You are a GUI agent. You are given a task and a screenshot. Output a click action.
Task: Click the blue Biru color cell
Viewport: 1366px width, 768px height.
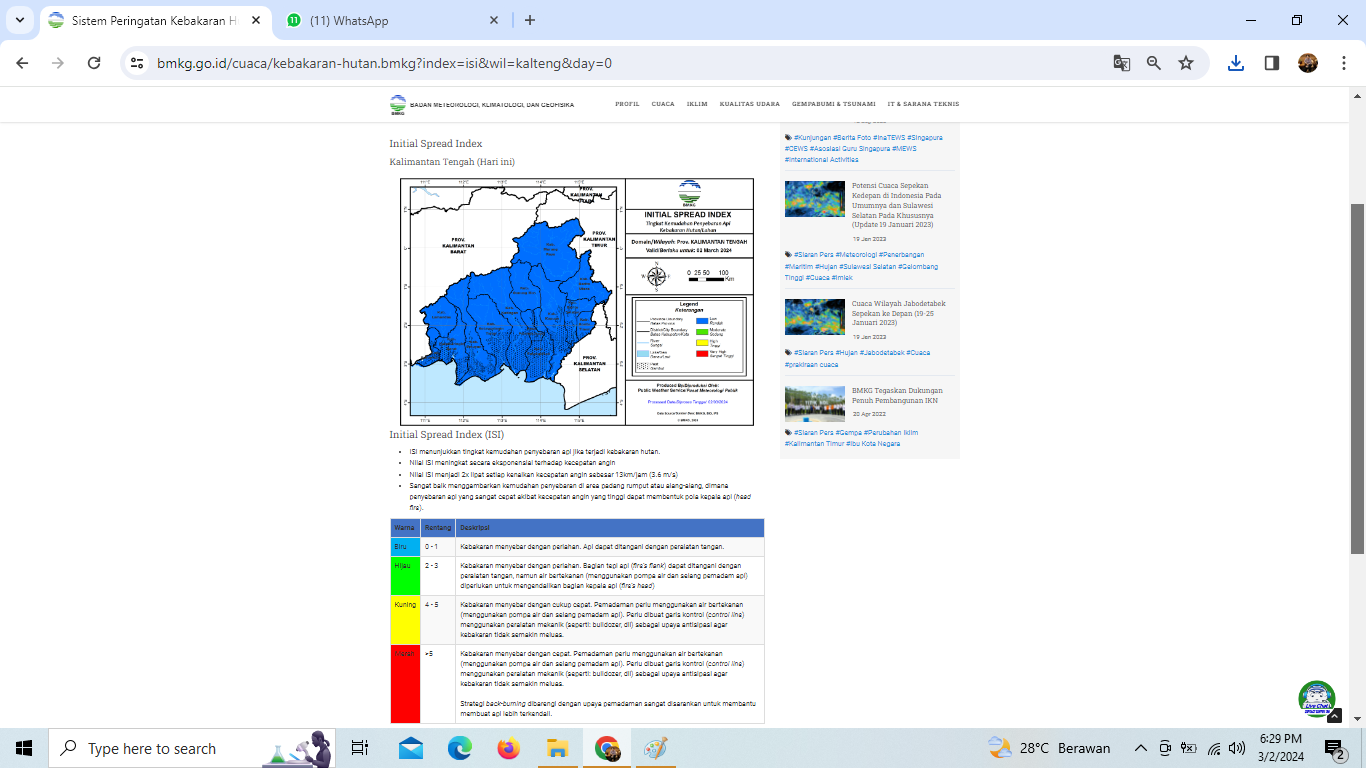click(x=405, y=547)
